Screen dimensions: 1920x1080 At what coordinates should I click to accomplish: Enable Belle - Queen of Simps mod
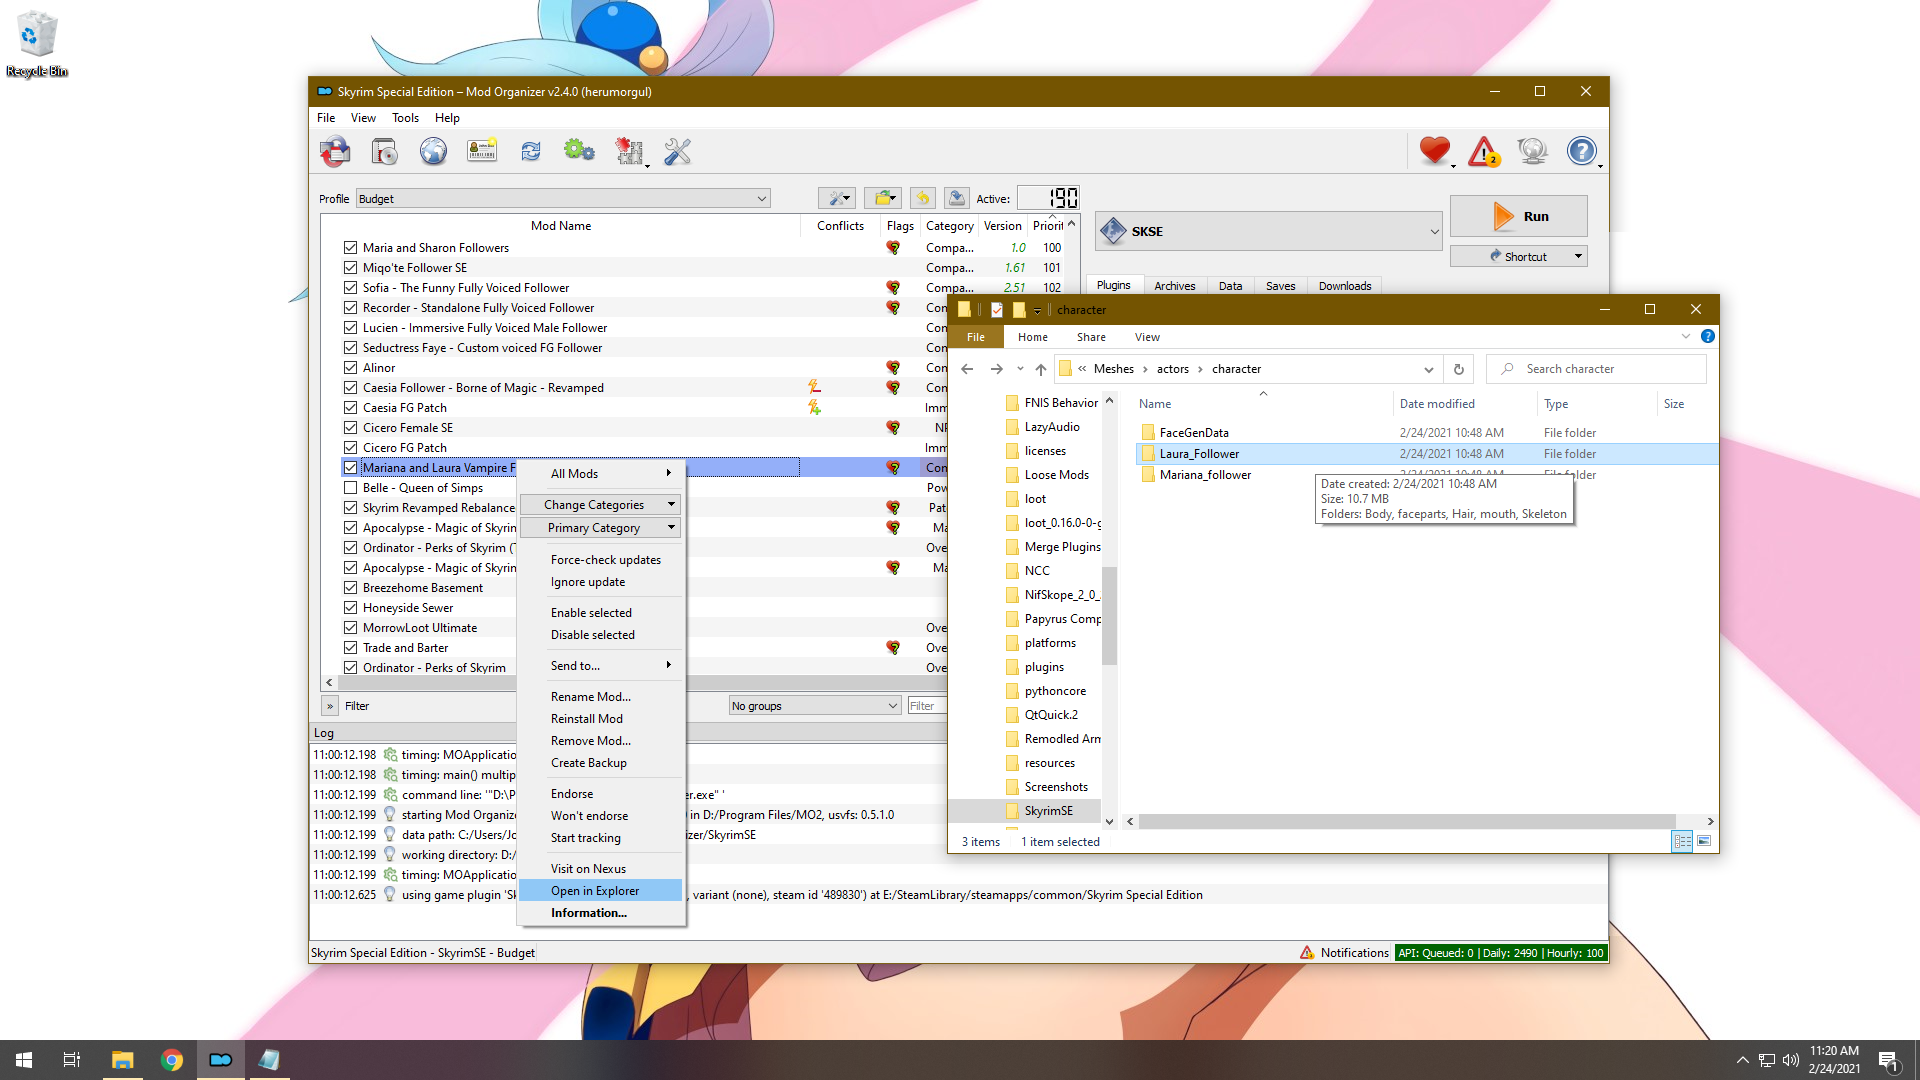pos(350,487)
